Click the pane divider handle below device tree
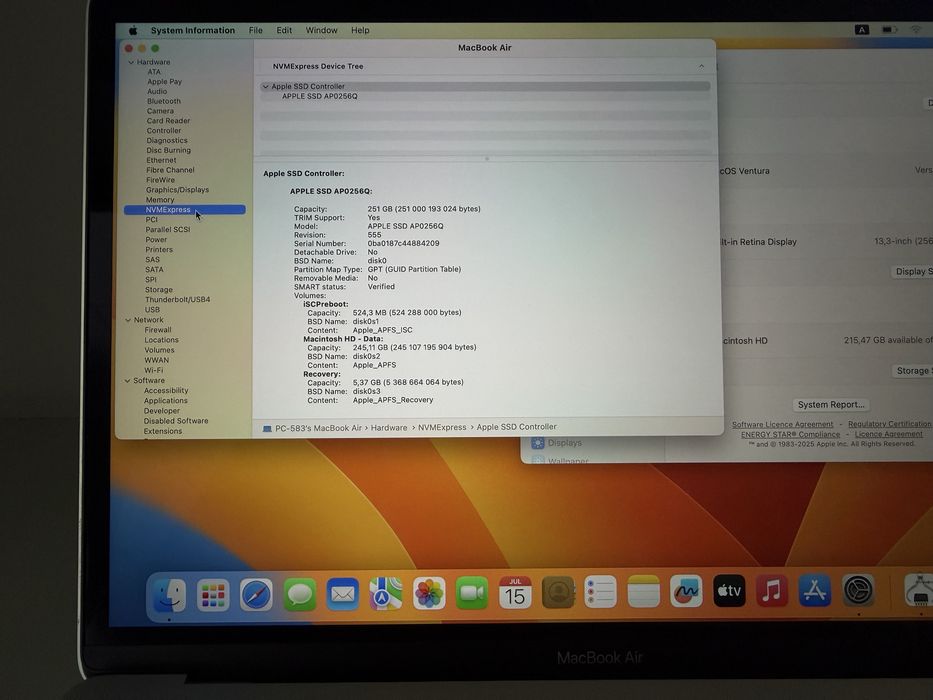 (487, 159)
